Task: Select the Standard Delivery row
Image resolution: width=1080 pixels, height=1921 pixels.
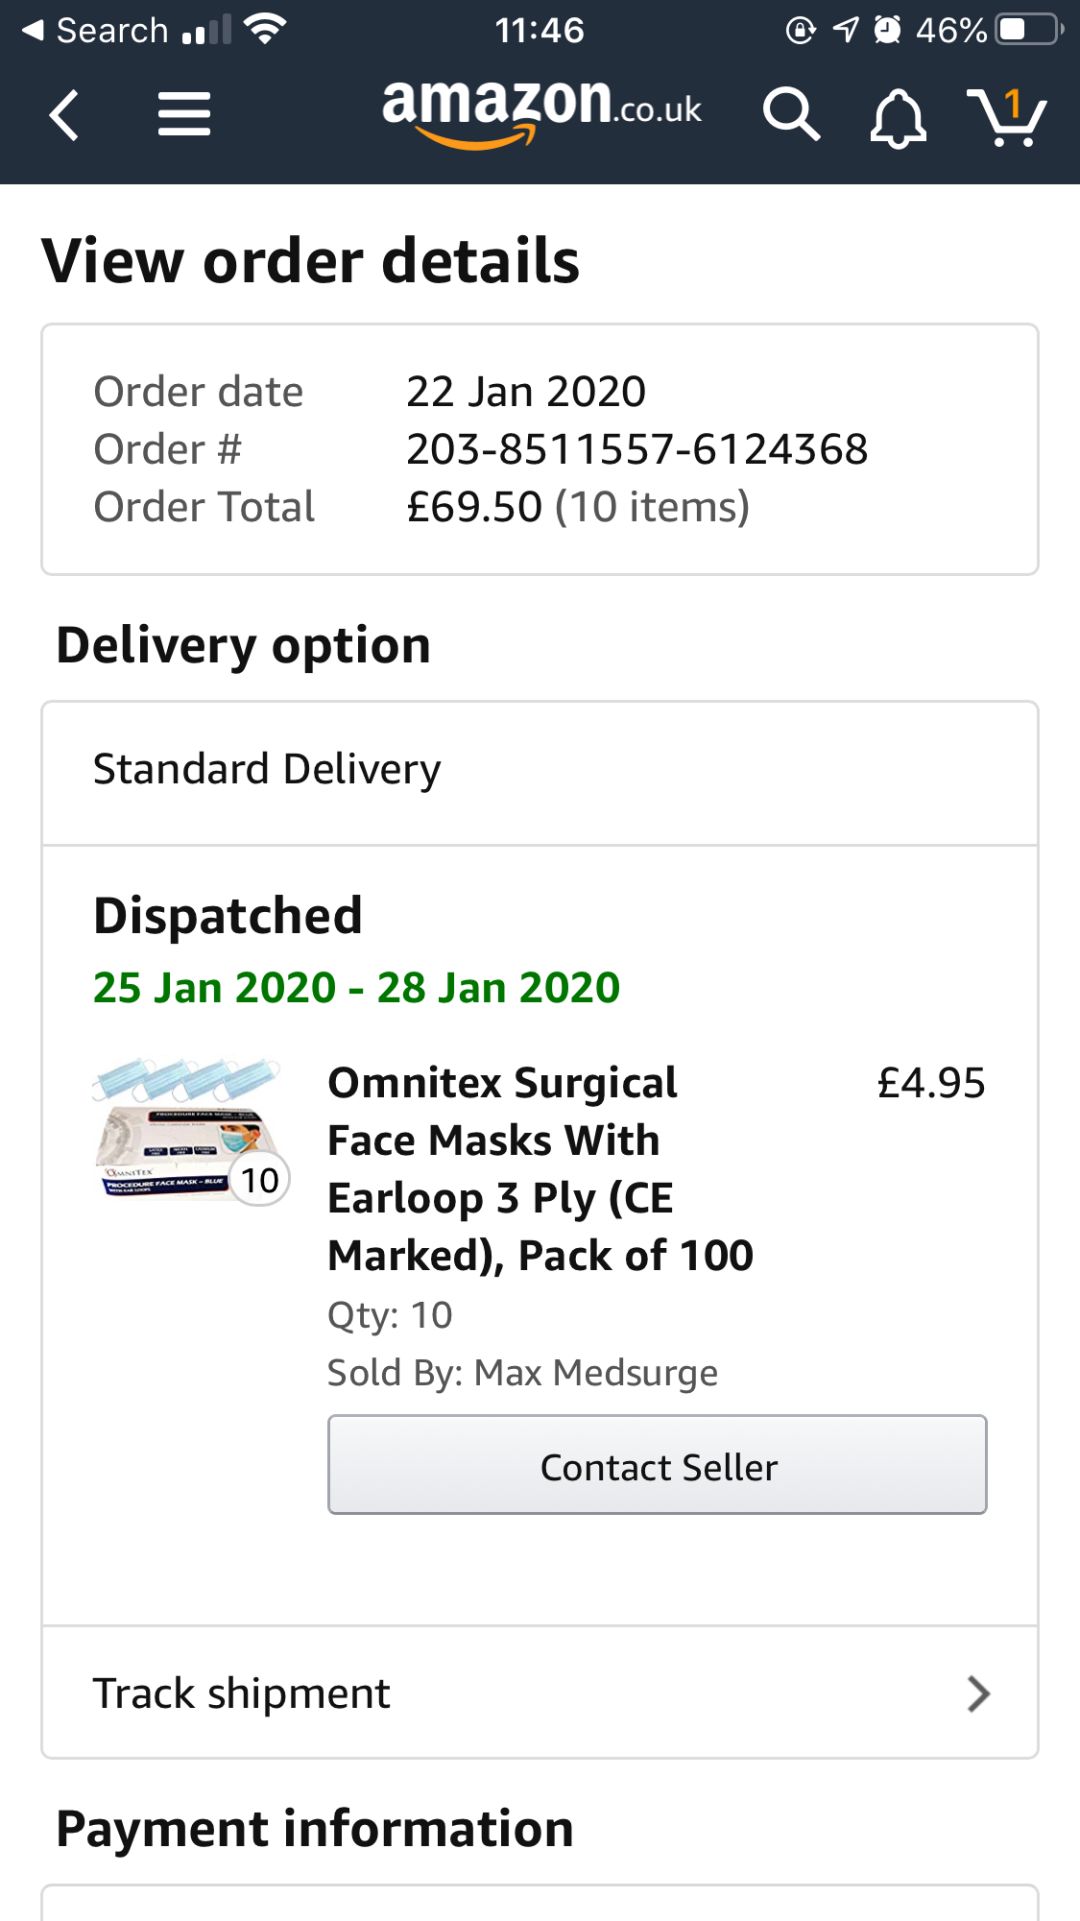Action: pos(540,770)
